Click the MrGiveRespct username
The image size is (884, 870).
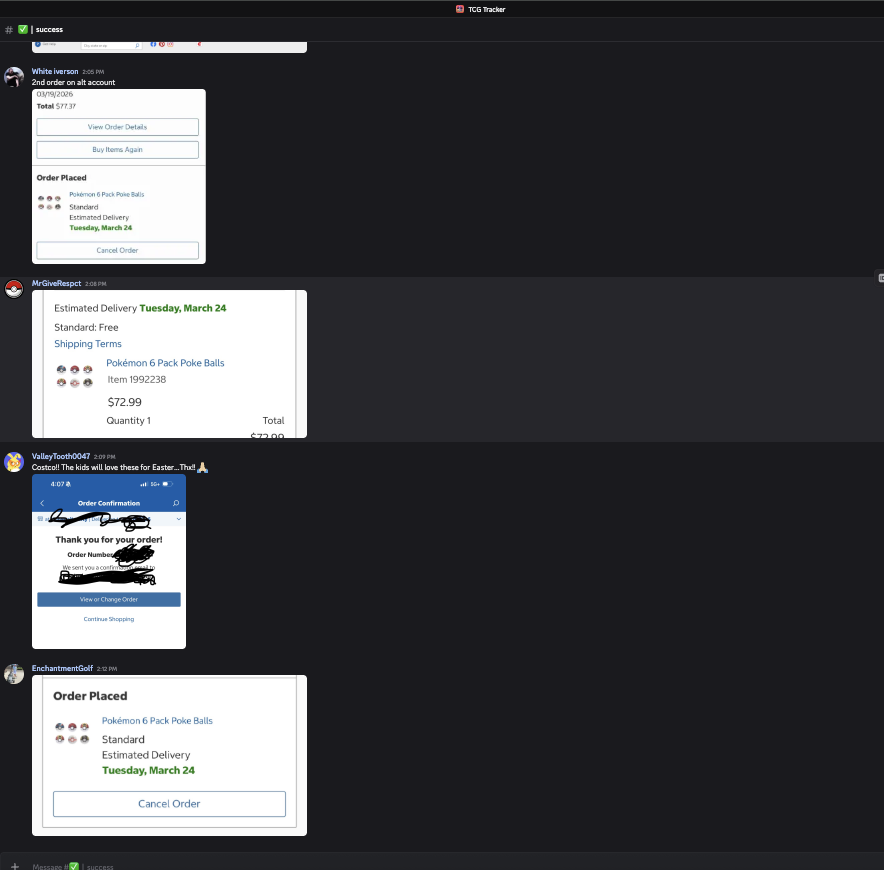pyautogui.click(x=56, y=284)
